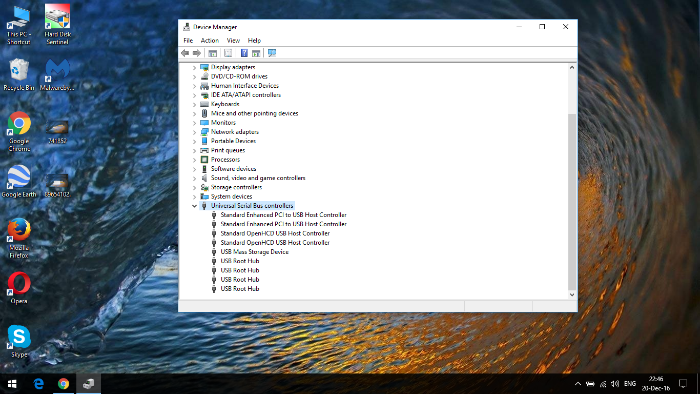The image size is (700, 394).
Task: Expand Keyboards node
Action: click(x=194, y=104)
